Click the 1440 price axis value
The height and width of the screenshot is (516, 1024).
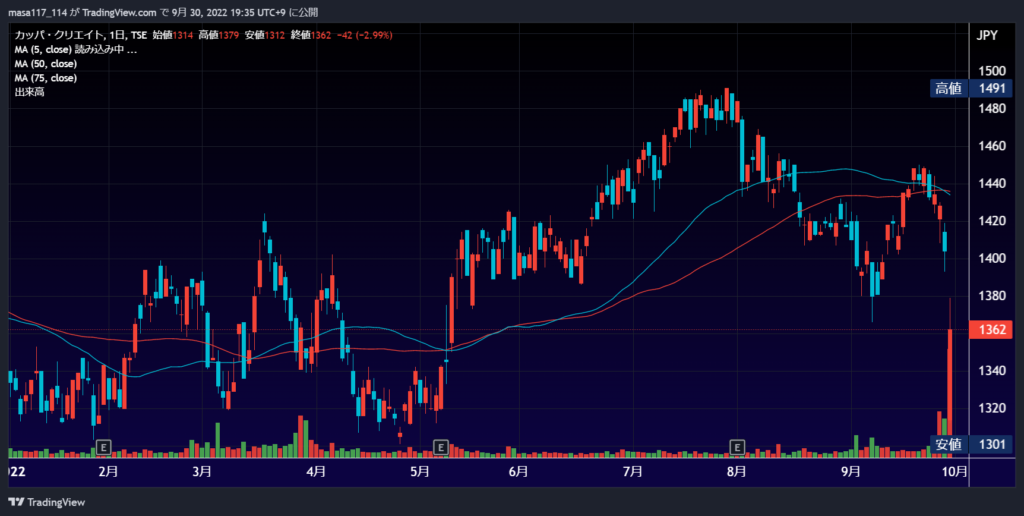(x=993, y=184)
